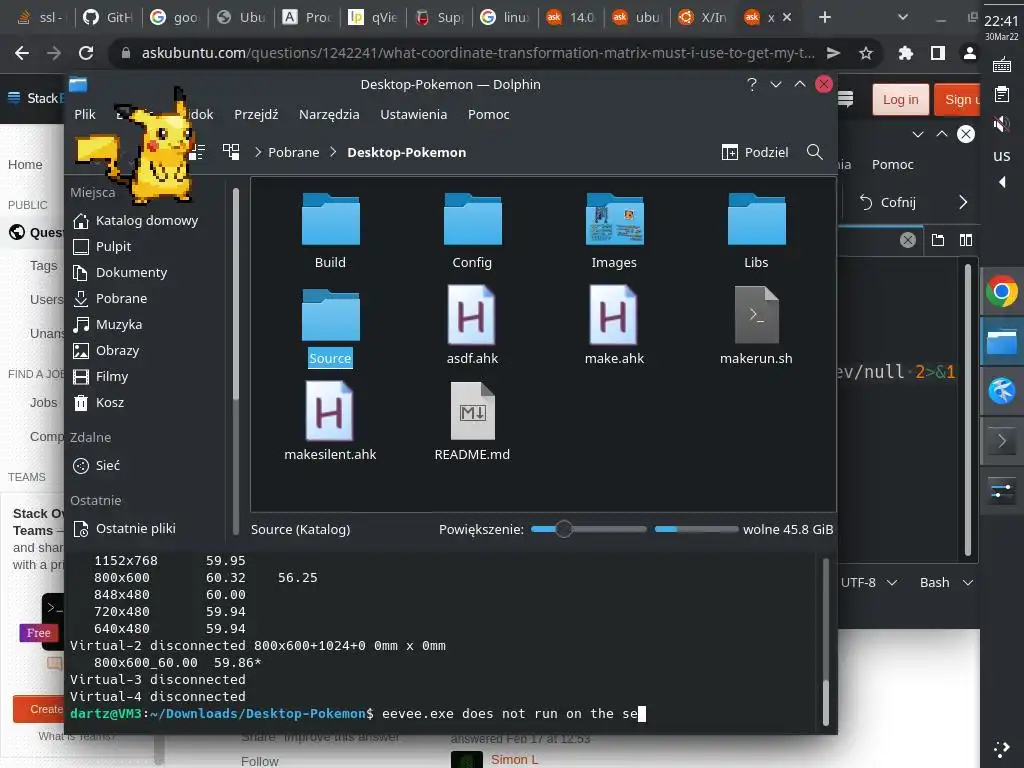Viewport: 1024px width, 768px height.
Task: Open Dokumenty in places sidebar
Action: tap(120, 273)
